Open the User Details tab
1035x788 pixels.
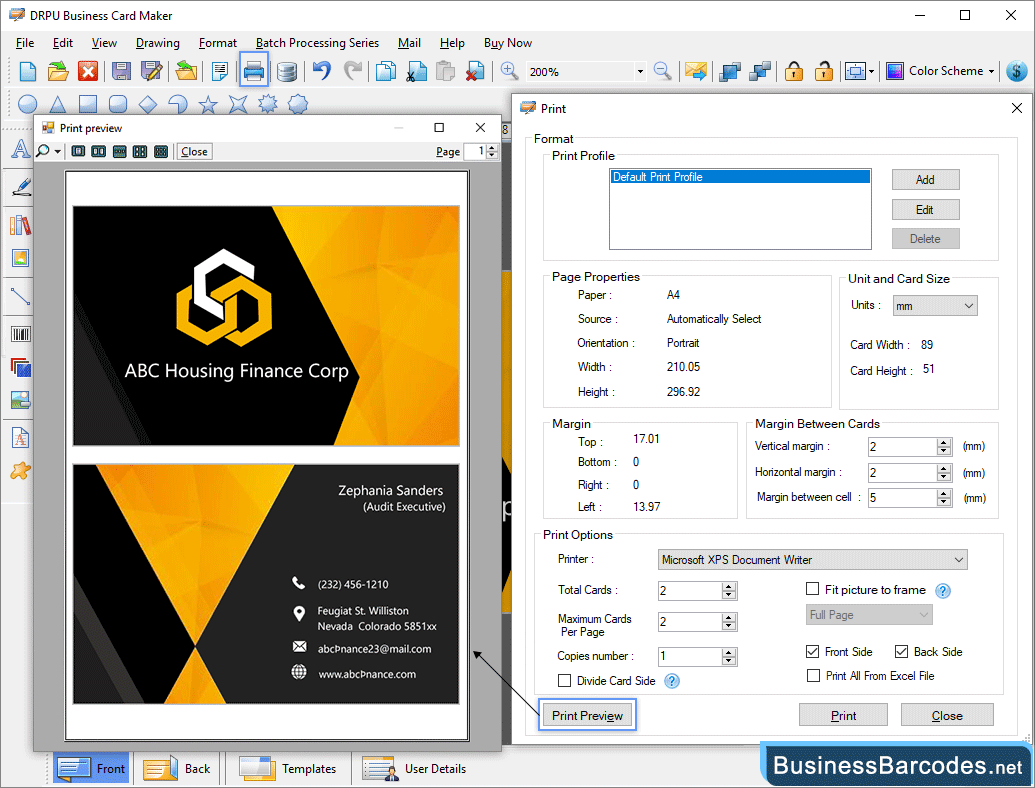click(x=414, y=769)
